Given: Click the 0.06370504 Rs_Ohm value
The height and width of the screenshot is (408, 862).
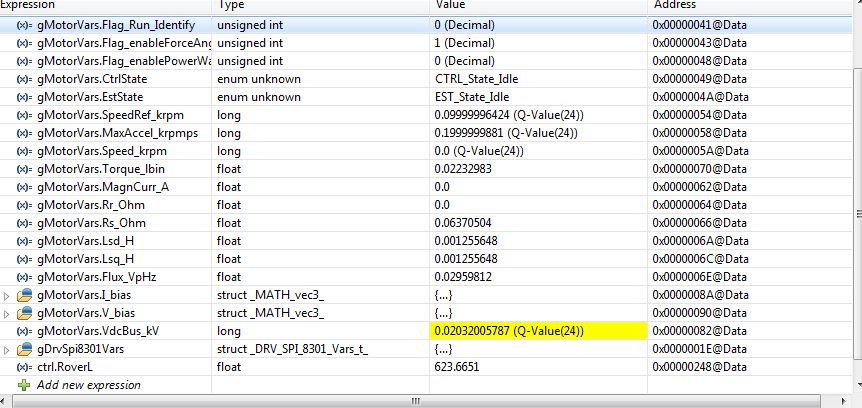Looking at the screenshot, I should 463,223.
